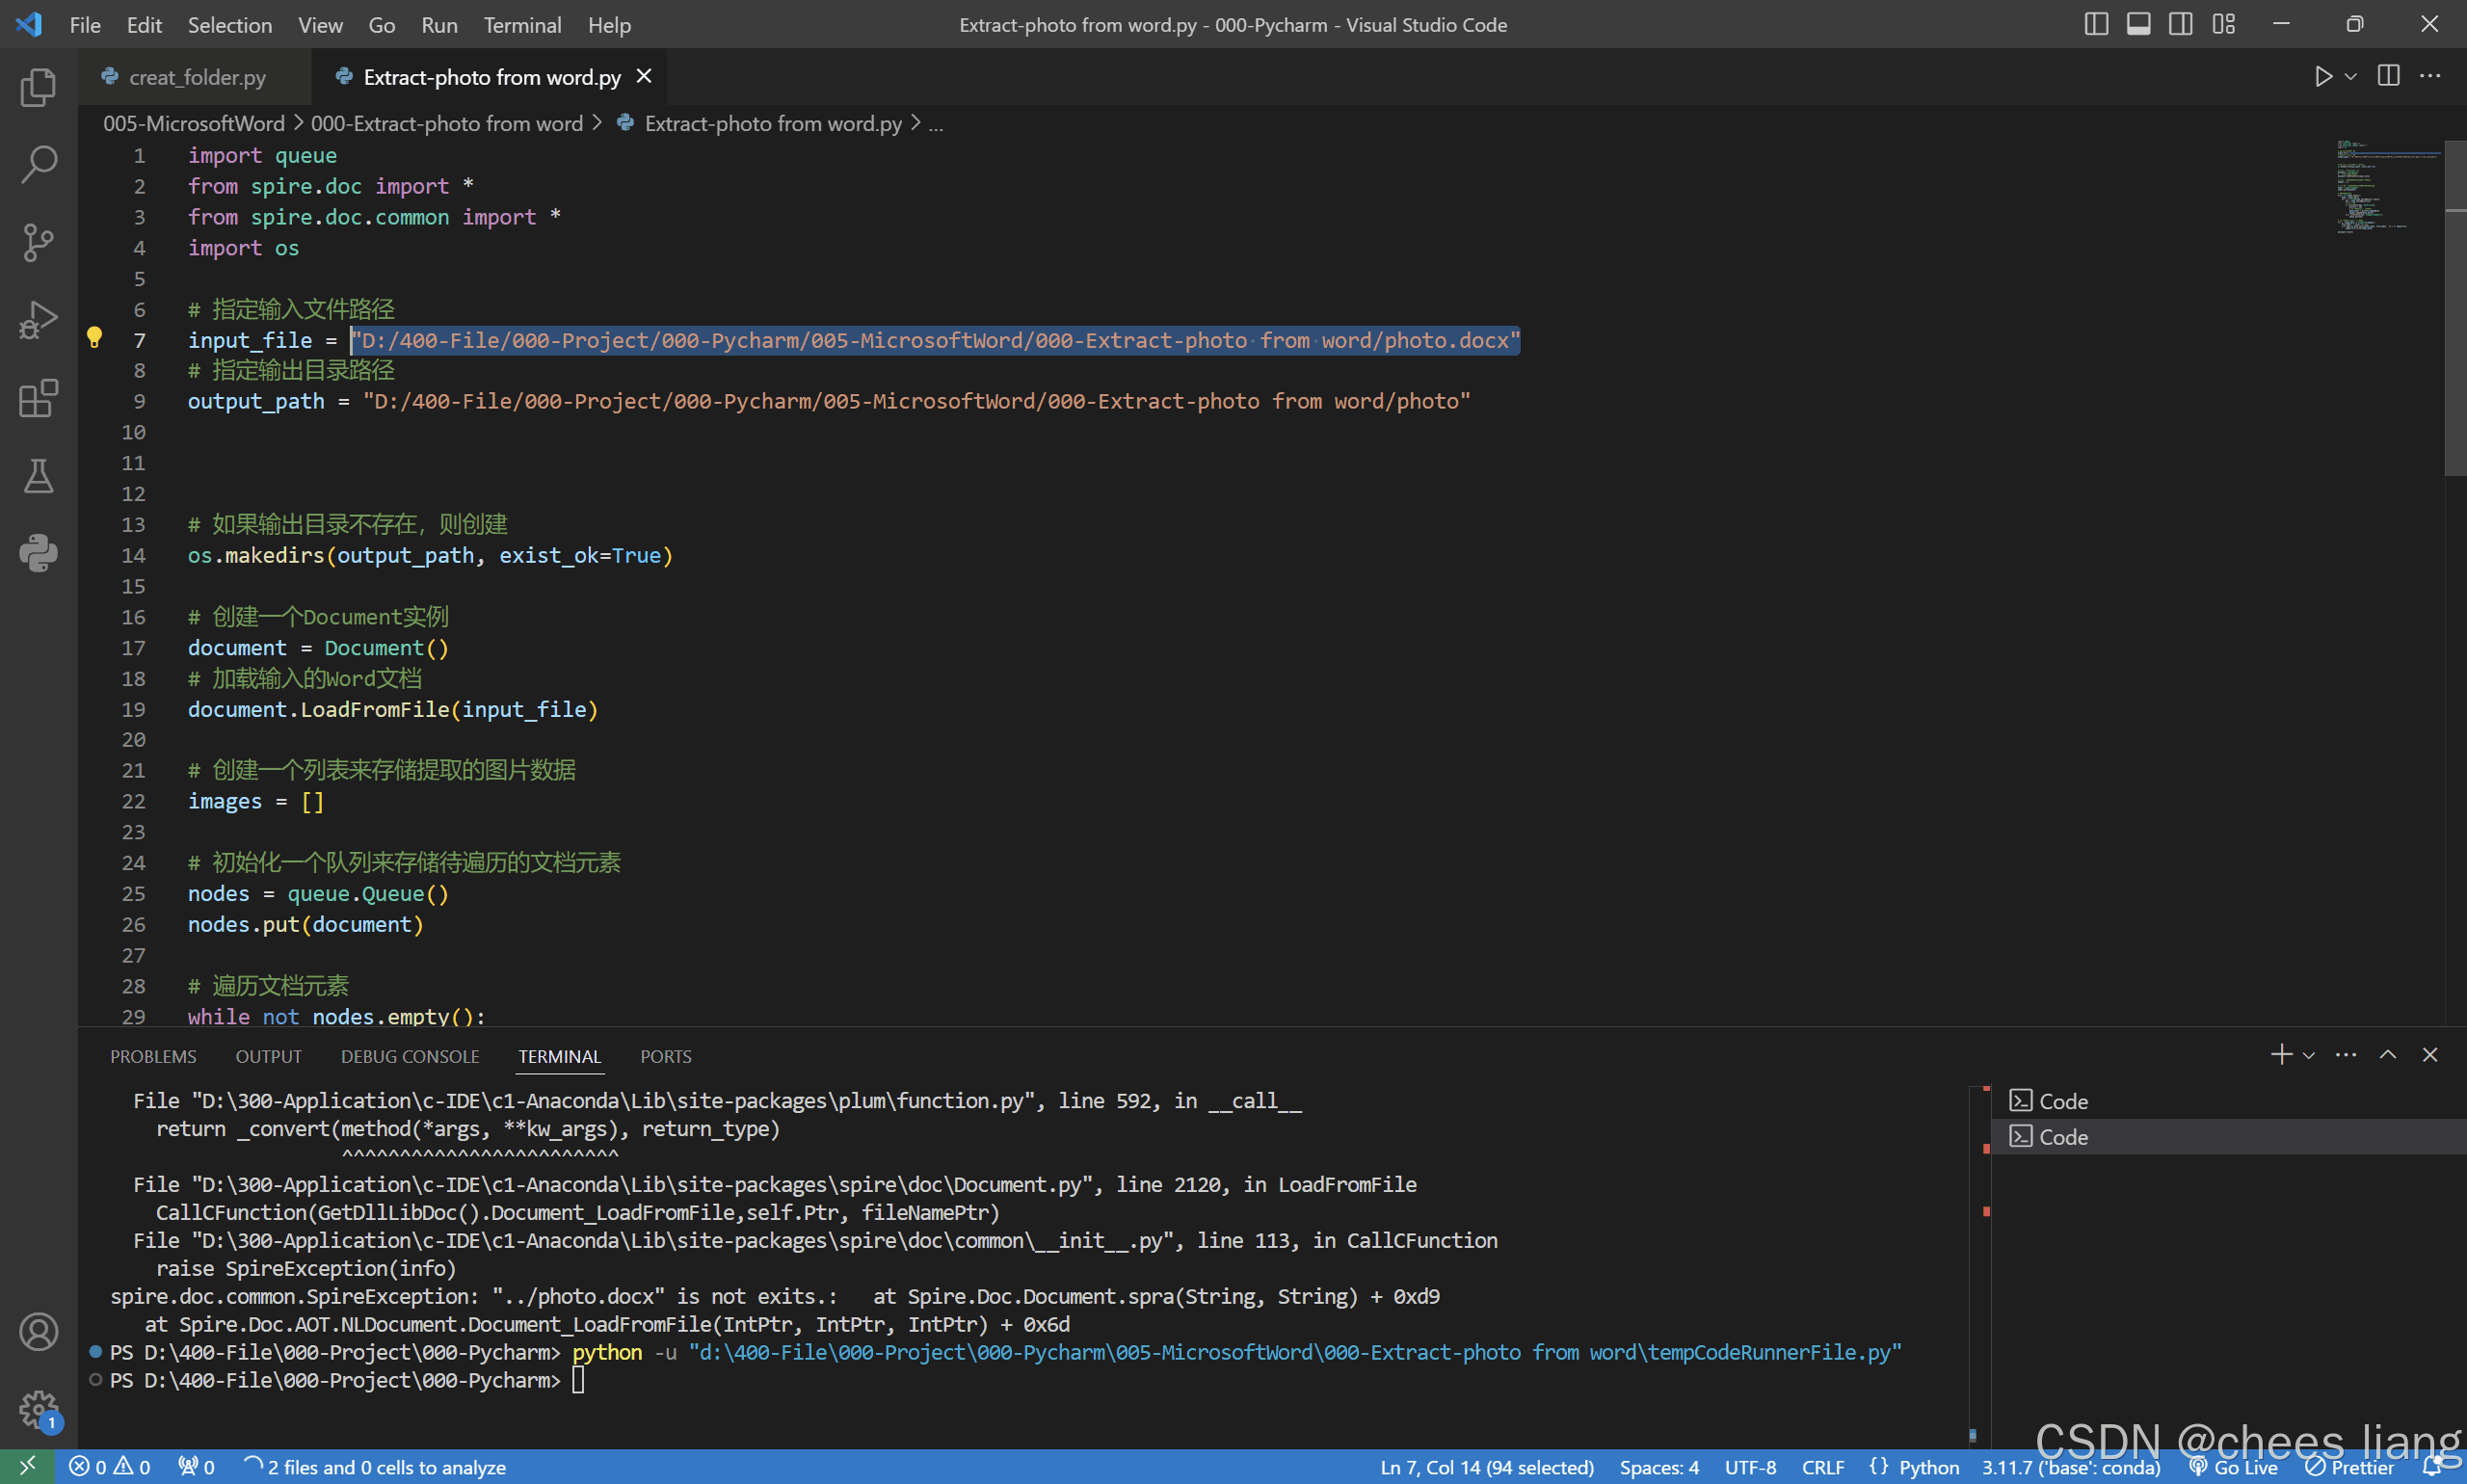Image resolution: width=2467 pixels, height=1484 pixels.
Task: Toggle Secondary Side Bar layout button
Action: (x=2180, y=24)
